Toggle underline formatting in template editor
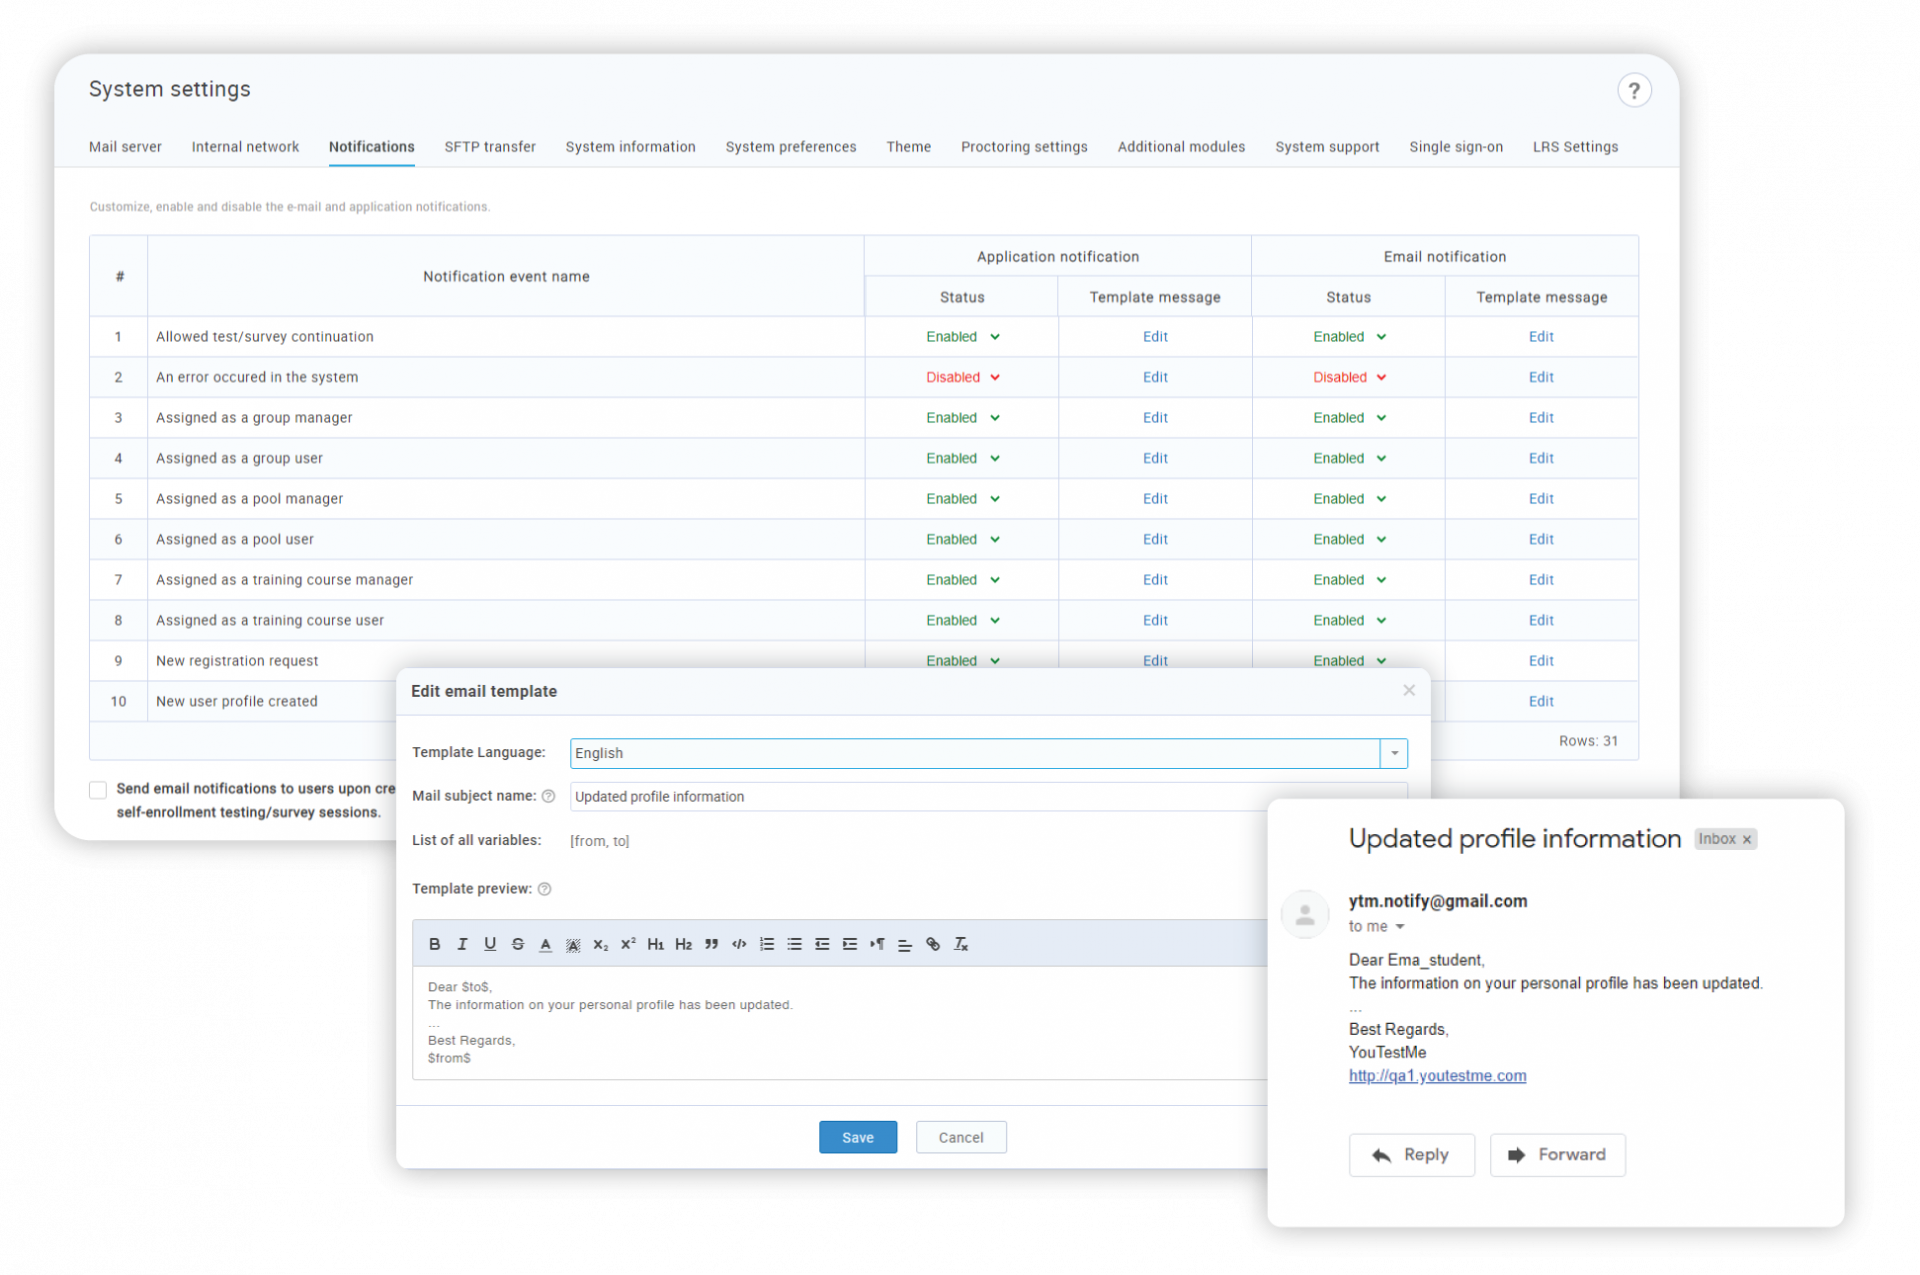Image resolution: width=1920 pixels, height=1275 pixels. click(x=490, y=944)
